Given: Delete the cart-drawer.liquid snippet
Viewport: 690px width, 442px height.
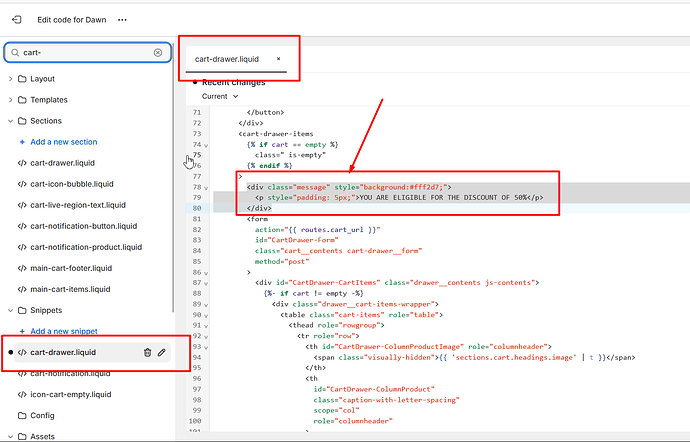Looking at the screenshot, I should [x=147, y=352].
